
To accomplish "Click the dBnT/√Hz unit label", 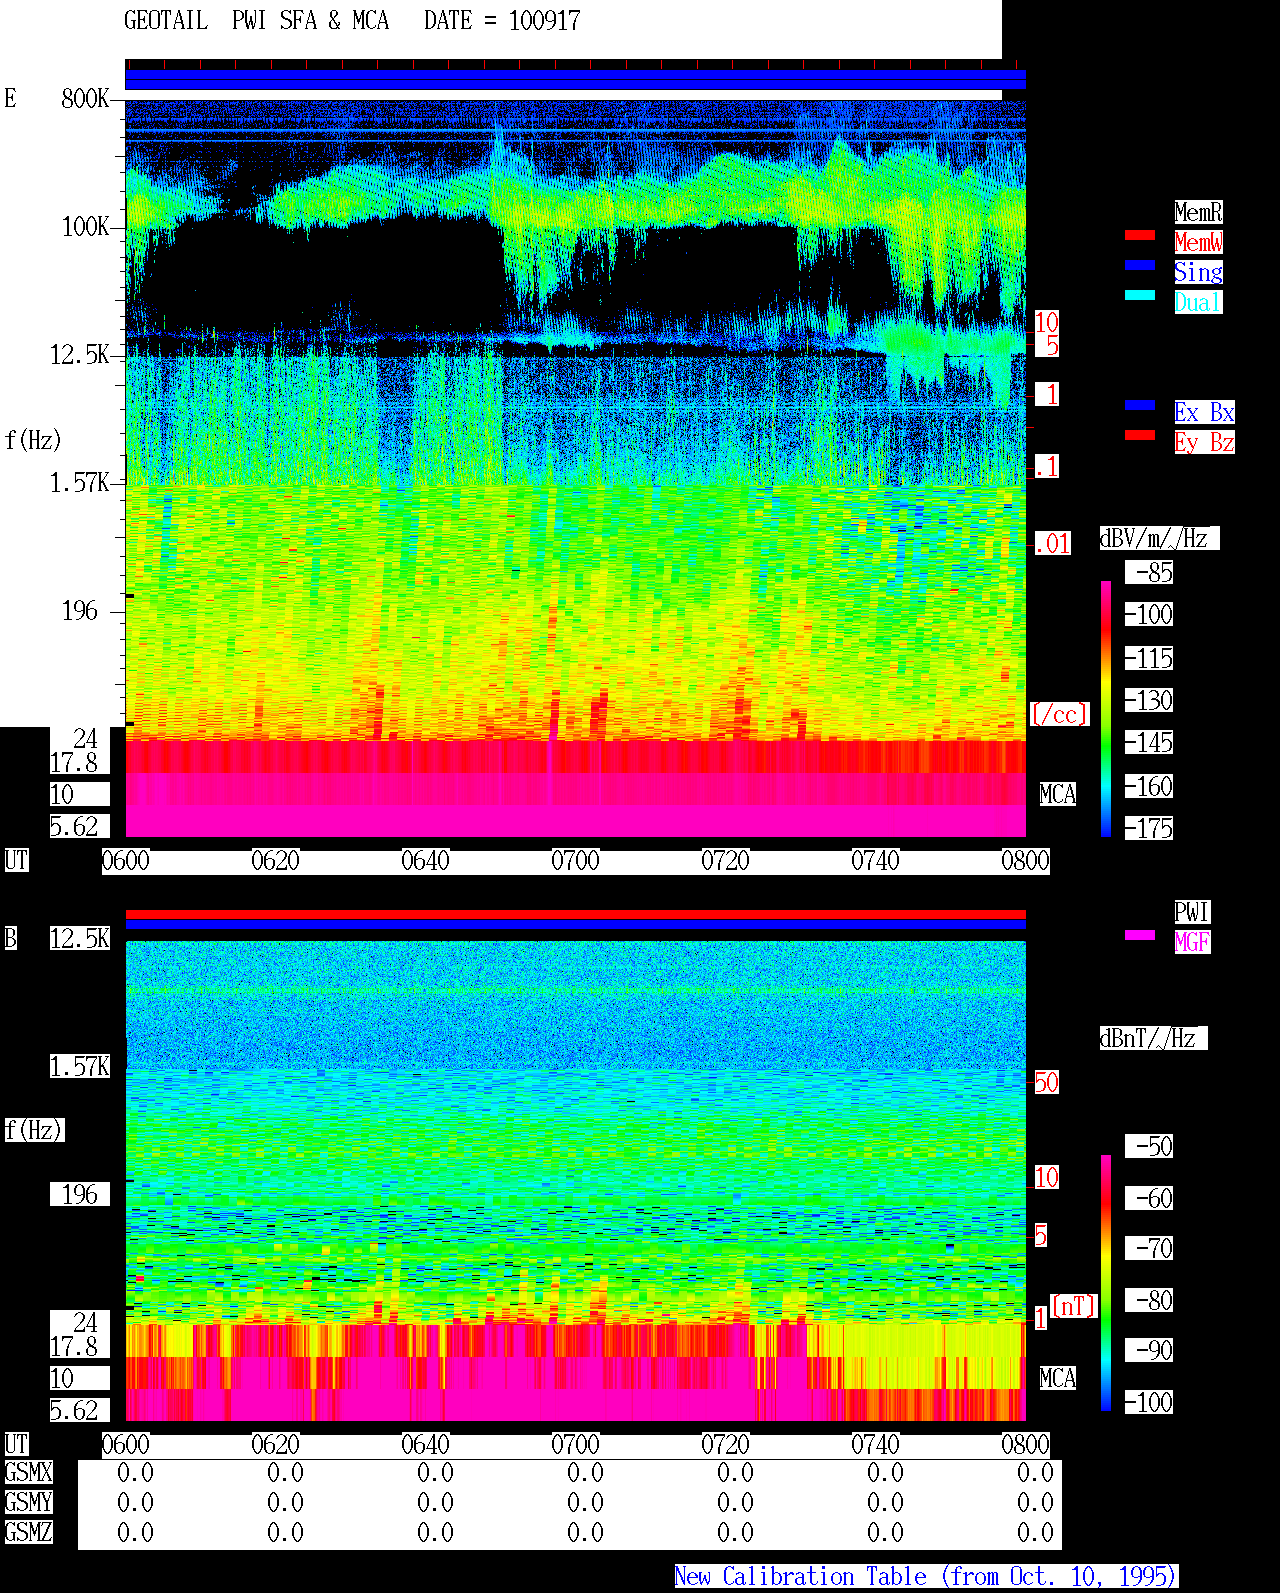I will [x=1153, y=1038].
